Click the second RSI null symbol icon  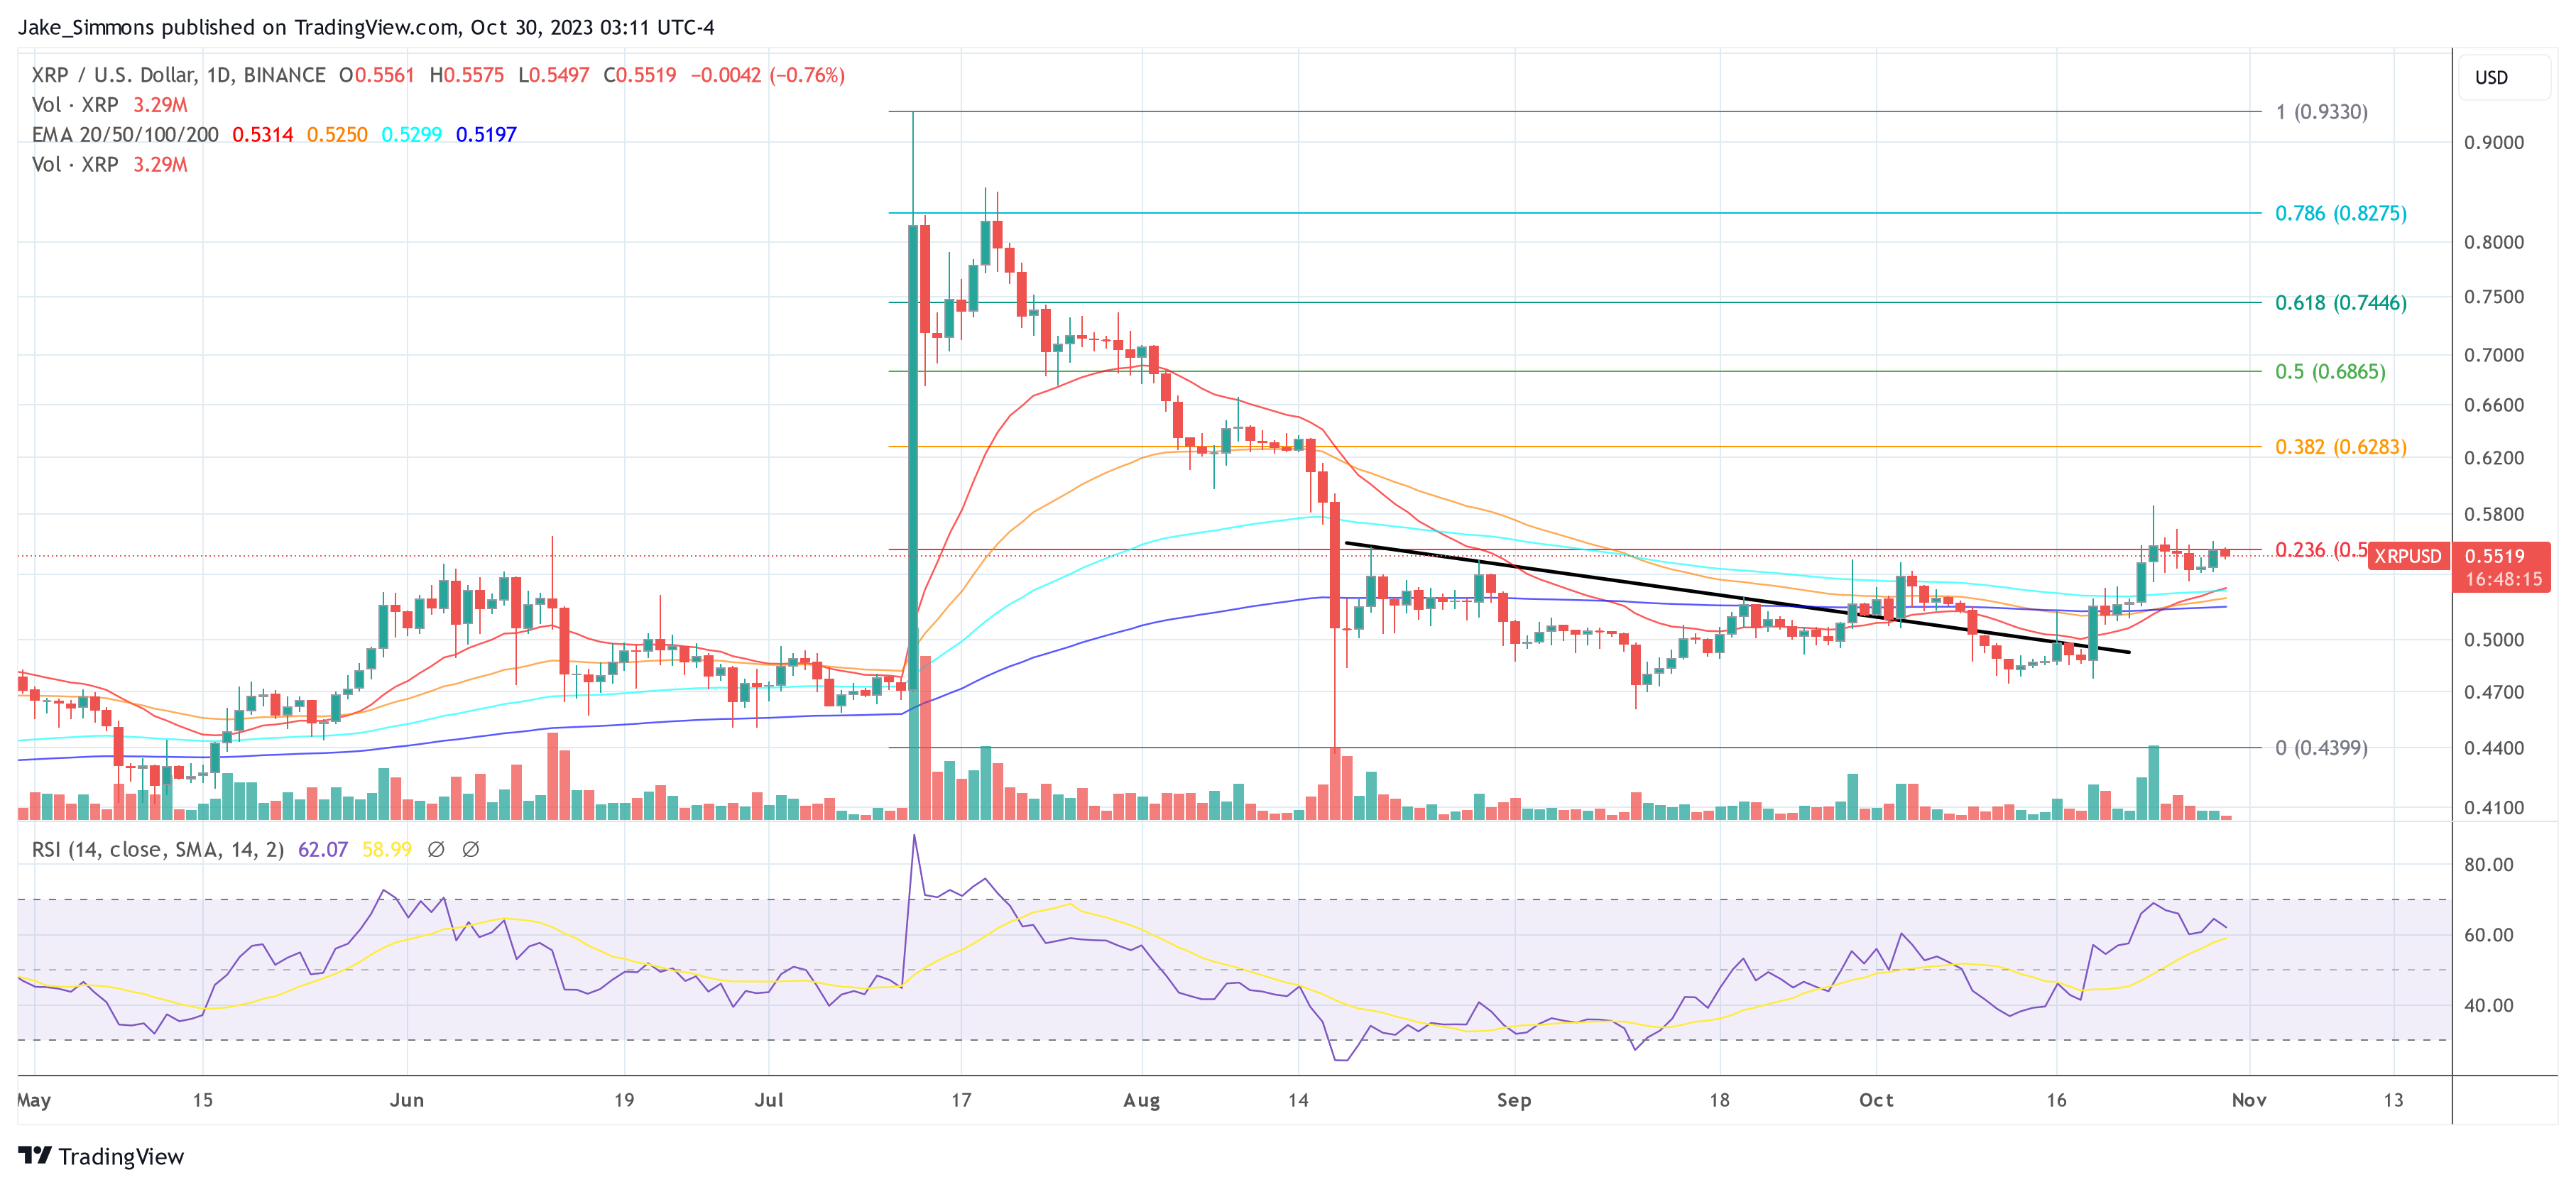[471, 849]
